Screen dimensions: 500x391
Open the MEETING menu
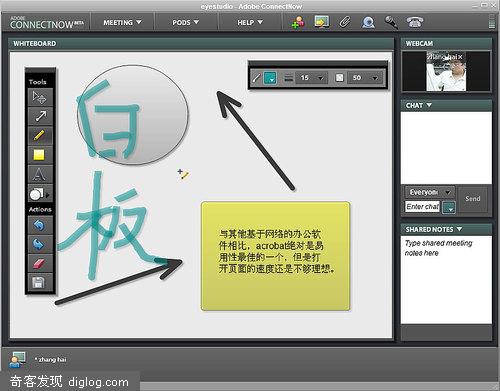(x=122, y=22)
